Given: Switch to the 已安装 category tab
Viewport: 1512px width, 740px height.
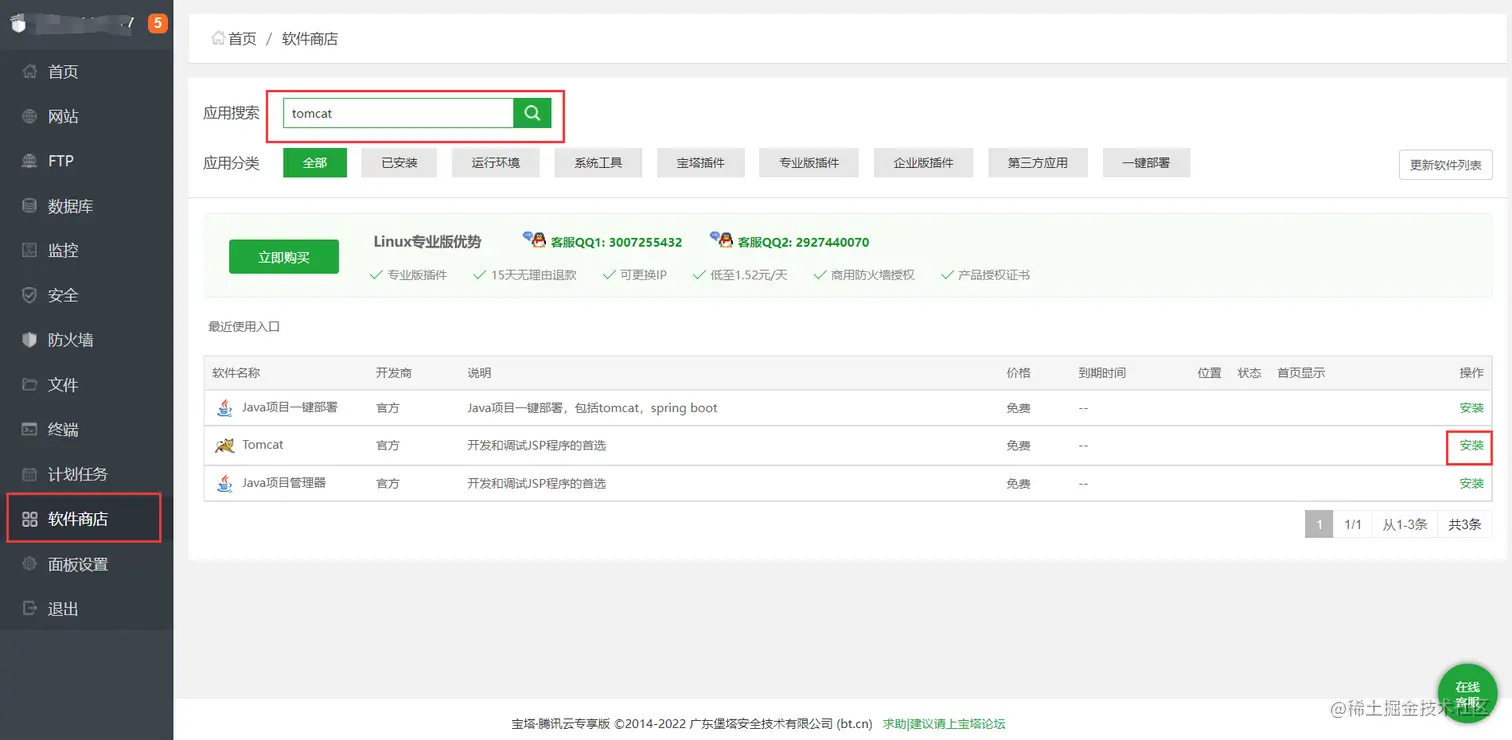Looking at the screenshot, I should click(399, 163).
